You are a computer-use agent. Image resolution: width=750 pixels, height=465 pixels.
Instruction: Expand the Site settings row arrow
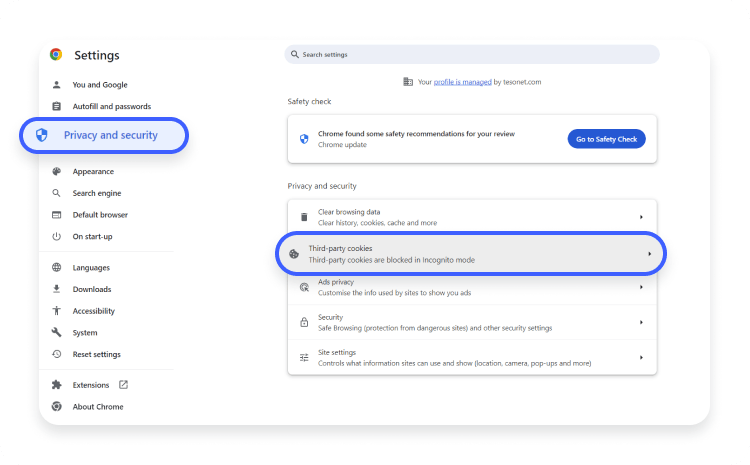pyautogui.click(x=641, y=357)
